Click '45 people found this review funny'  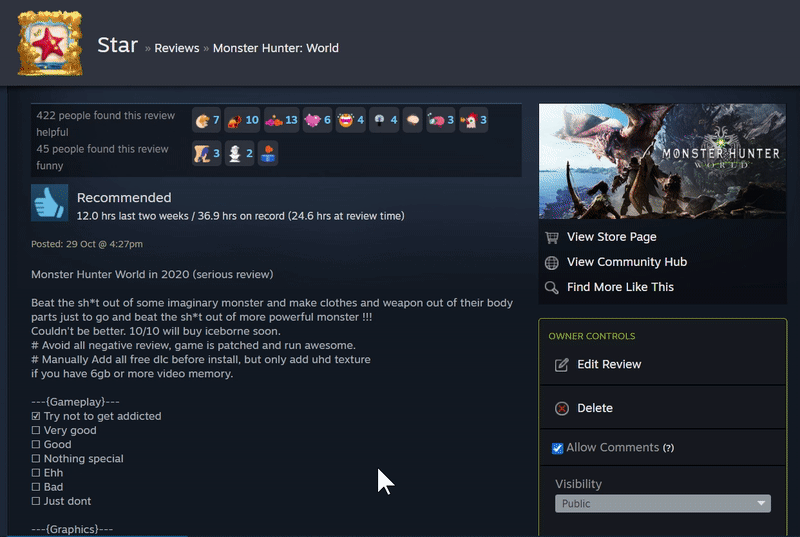point(102,157)
